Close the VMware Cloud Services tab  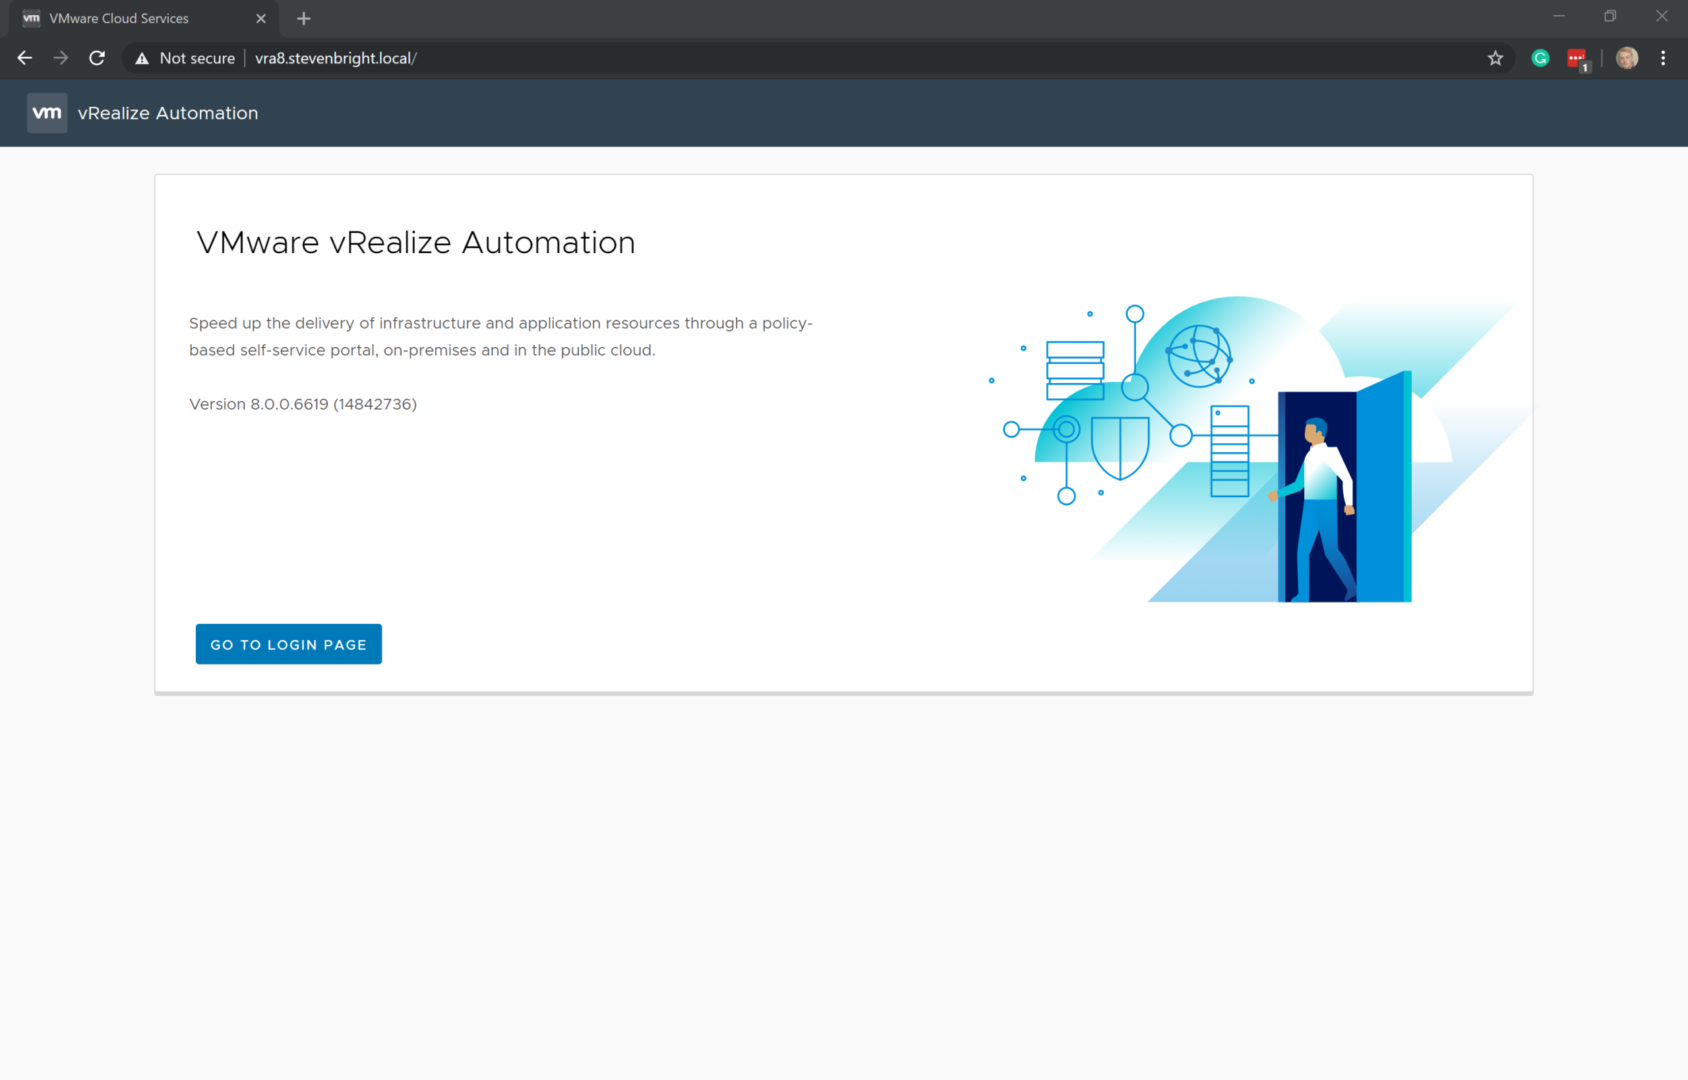(261, 18)
